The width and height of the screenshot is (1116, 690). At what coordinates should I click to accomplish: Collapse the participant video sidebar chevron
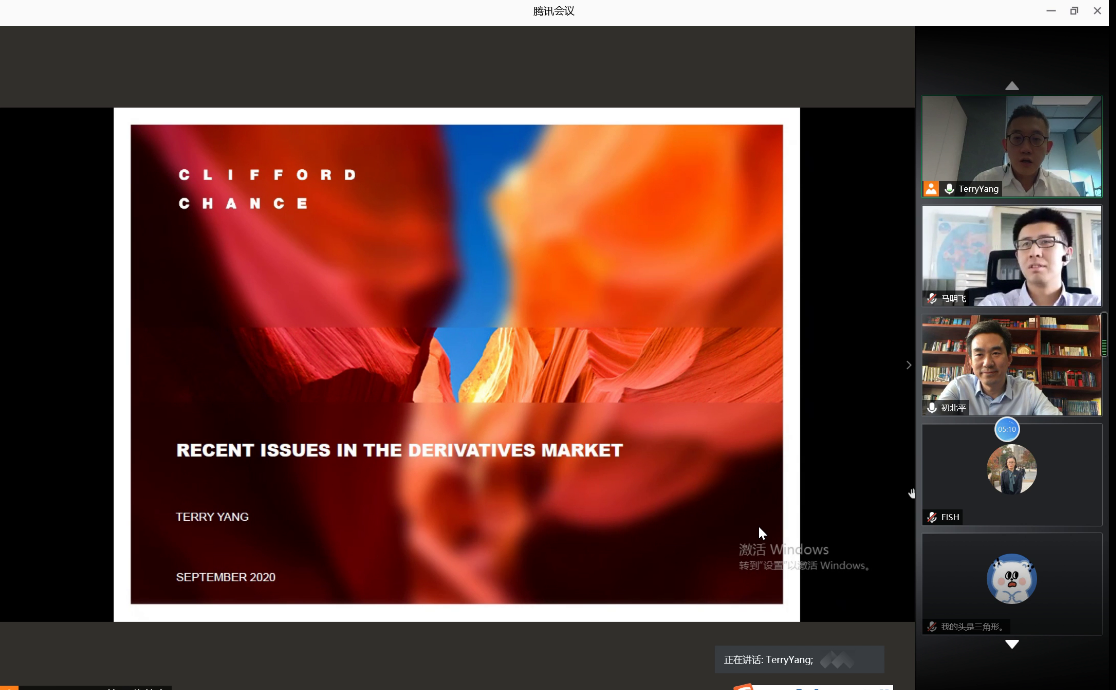(908, 365)
